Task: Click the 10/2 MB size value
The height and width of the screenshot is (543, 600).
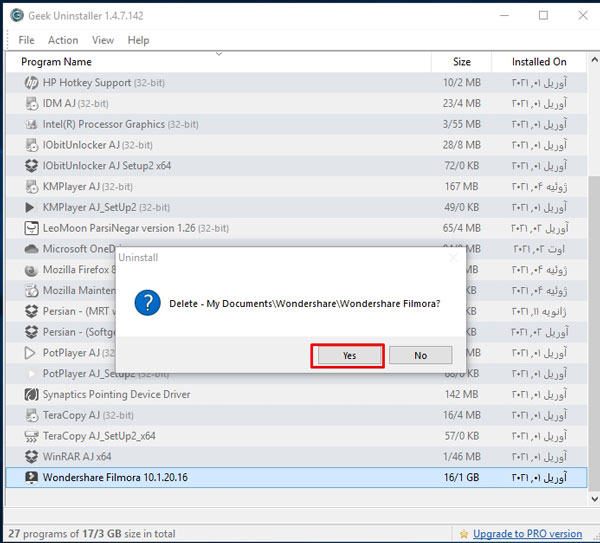Action: click(461, 83)
